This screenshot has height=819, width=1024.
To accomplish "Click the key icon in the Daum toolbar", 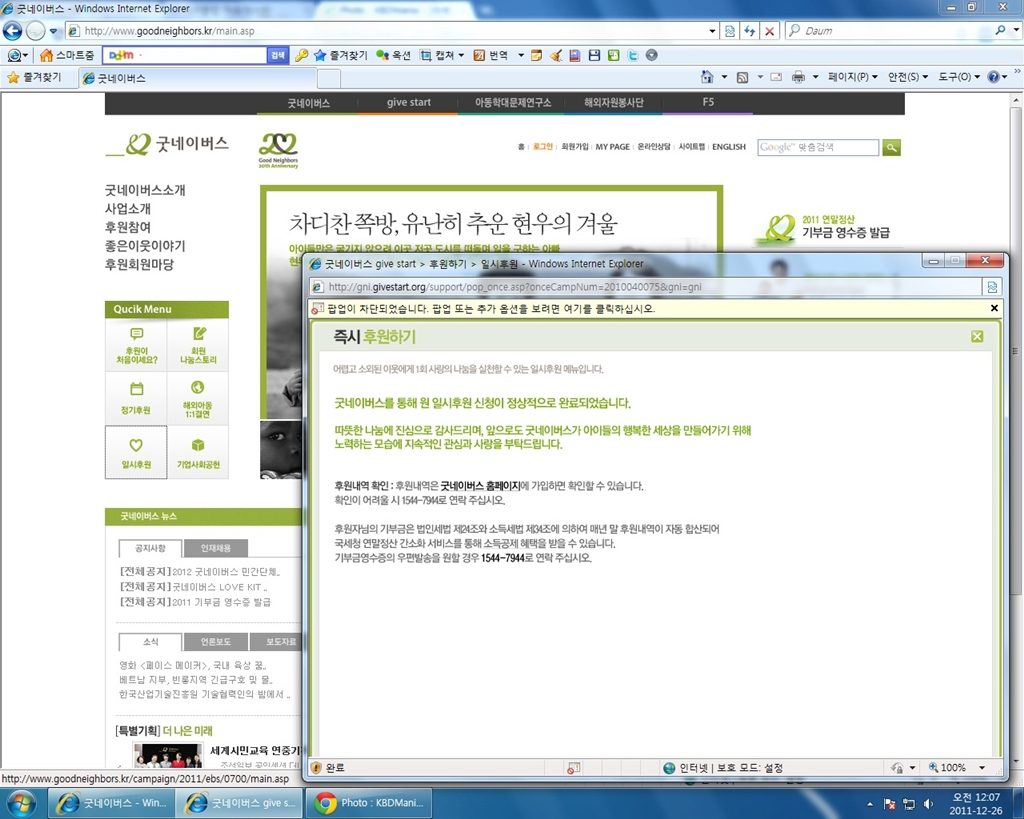I will (x=301, y=56).
